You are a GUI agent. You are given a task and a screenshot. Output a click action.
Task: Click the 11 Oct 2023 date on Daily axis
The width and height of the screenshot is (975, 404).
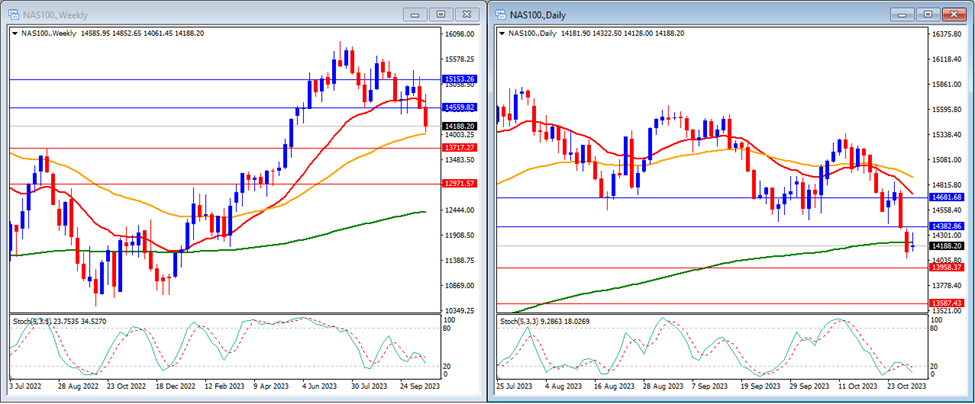(x=858, y=385)
